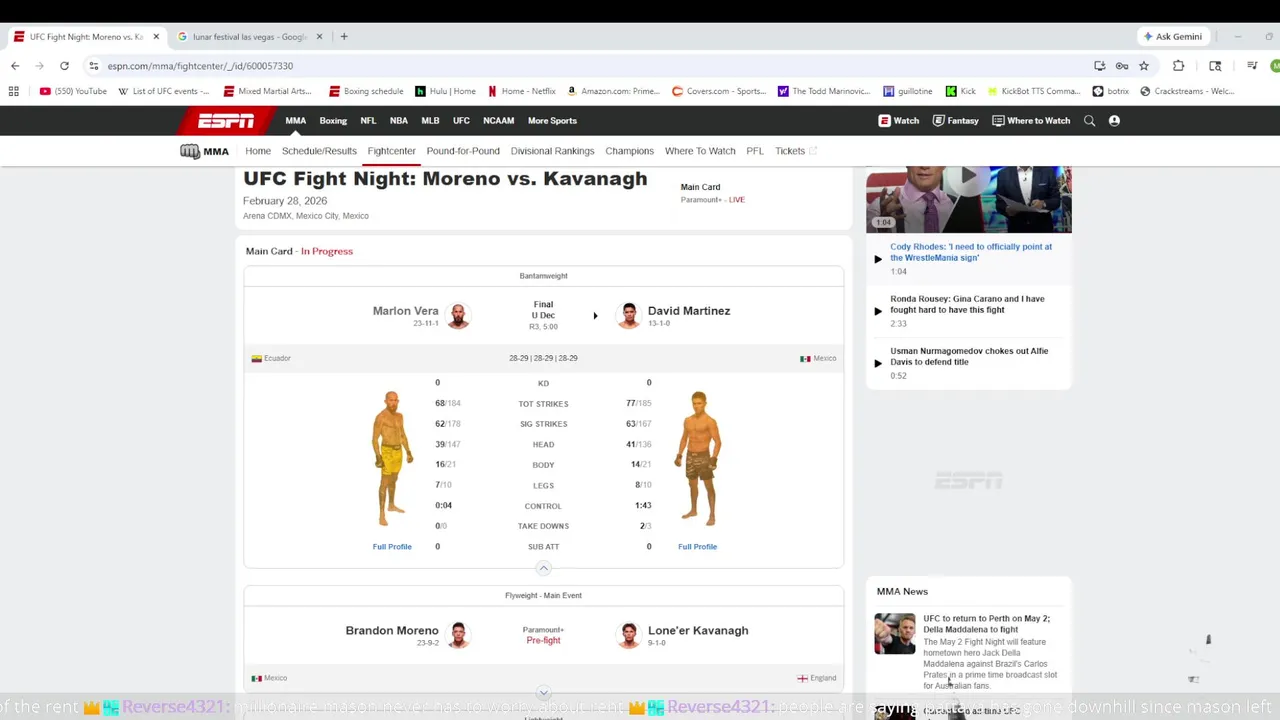Viewport: 1280px width, 720px height.
Task: Open the Boxing schedule bookmark
Action: [x=366, y=91]
